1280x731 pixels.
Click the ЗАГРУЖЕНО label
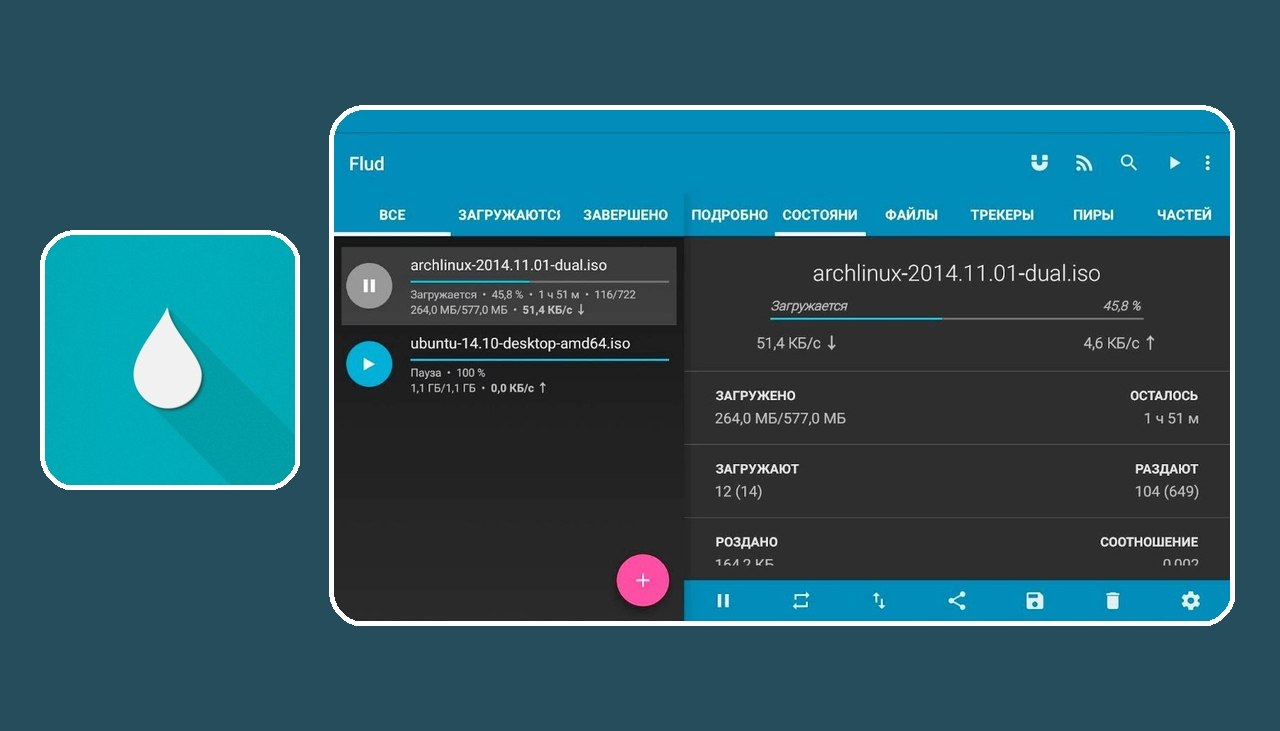tap(755, 396)
